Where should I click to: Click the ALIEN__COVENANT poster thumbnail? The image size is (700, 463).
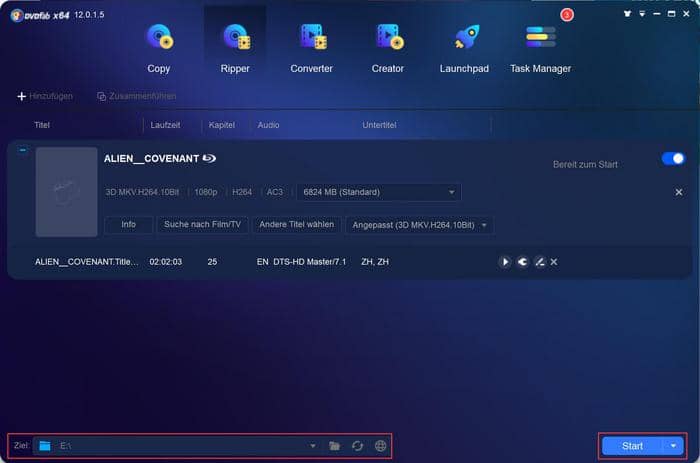(x=67, y=192)
